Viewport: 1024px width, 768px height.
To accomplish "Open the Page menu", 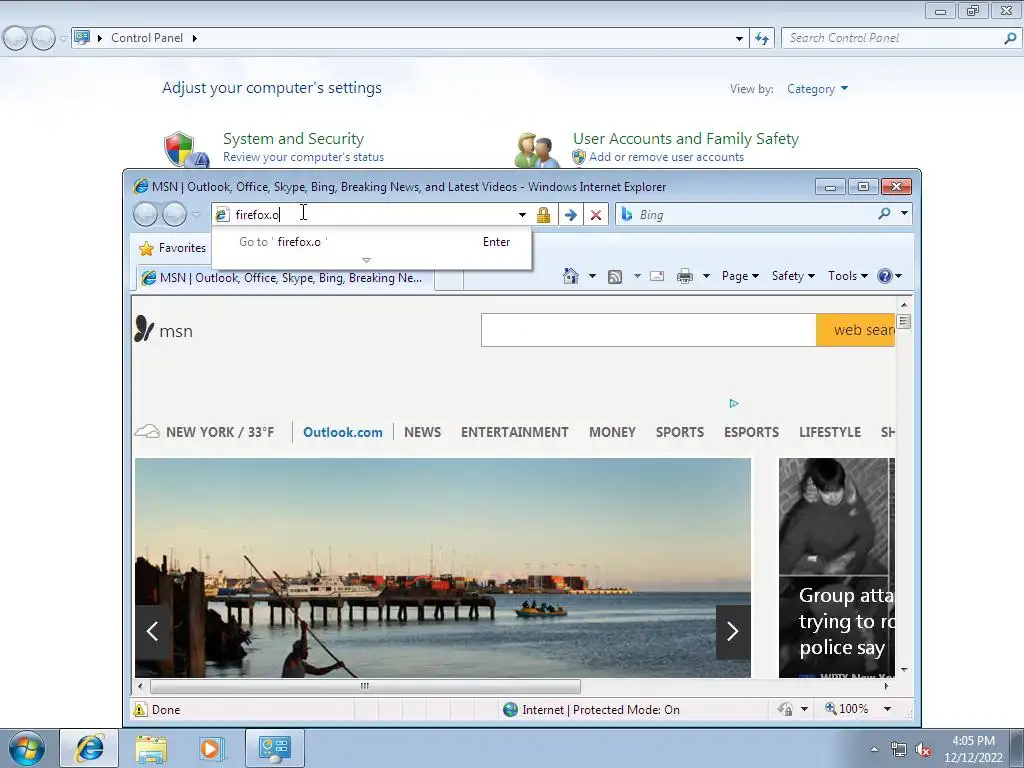I will (740, 276).
